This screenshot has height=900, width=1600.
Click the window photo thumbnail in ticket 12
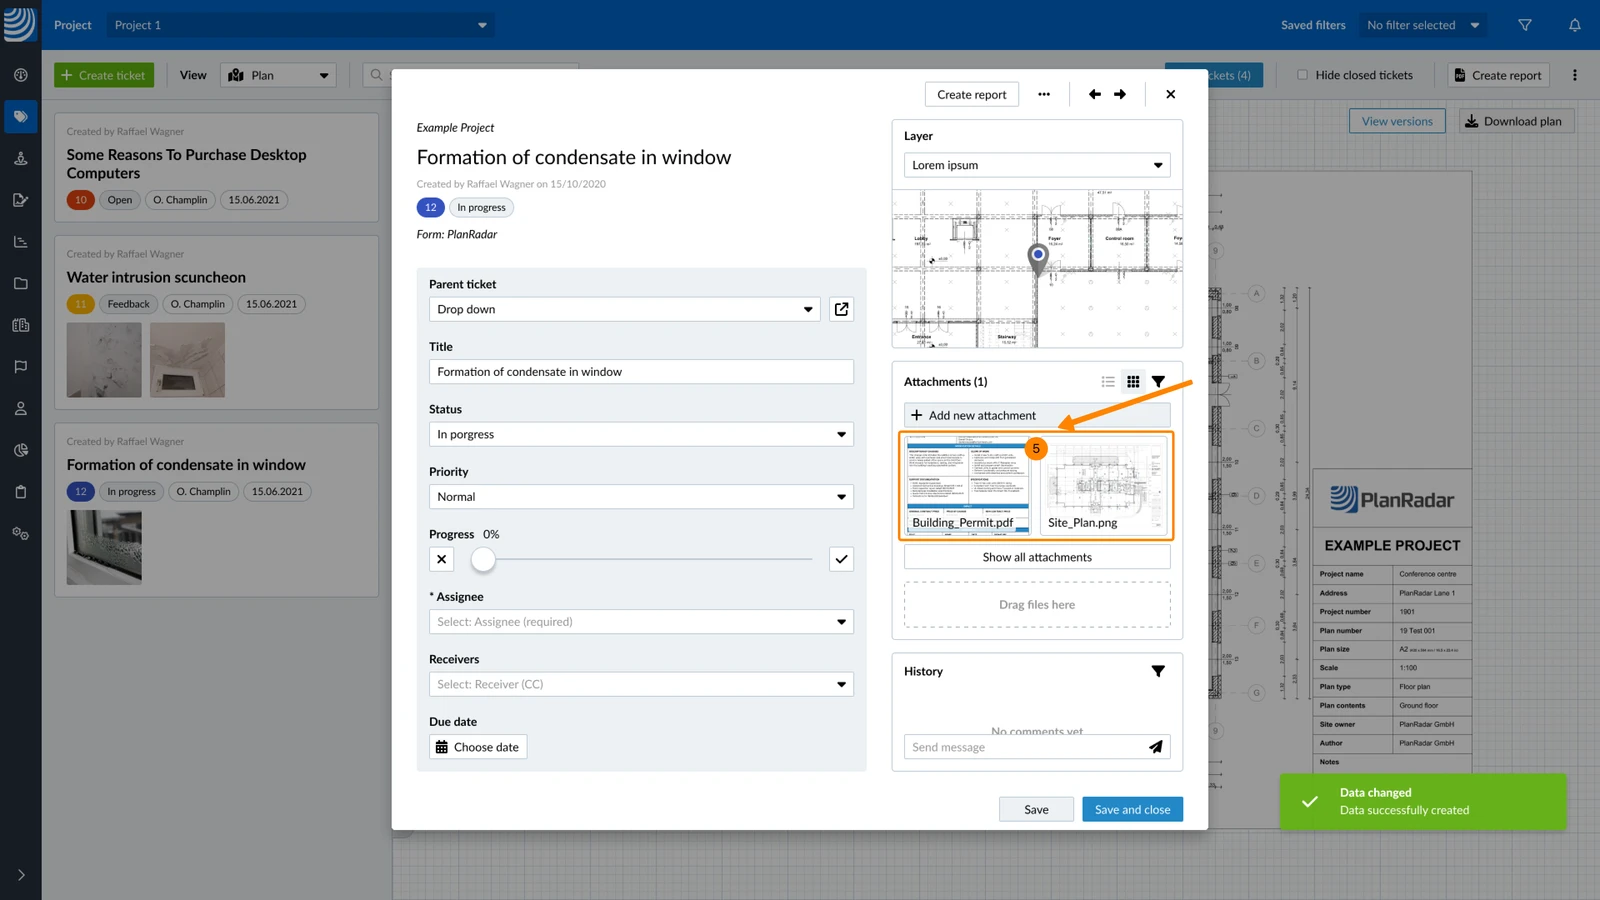coord(104,548)
